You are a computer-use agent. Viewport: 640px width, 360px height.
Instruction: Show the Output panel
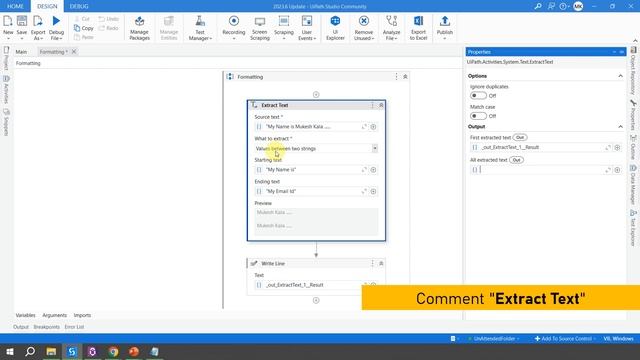[x=21, y=327]
